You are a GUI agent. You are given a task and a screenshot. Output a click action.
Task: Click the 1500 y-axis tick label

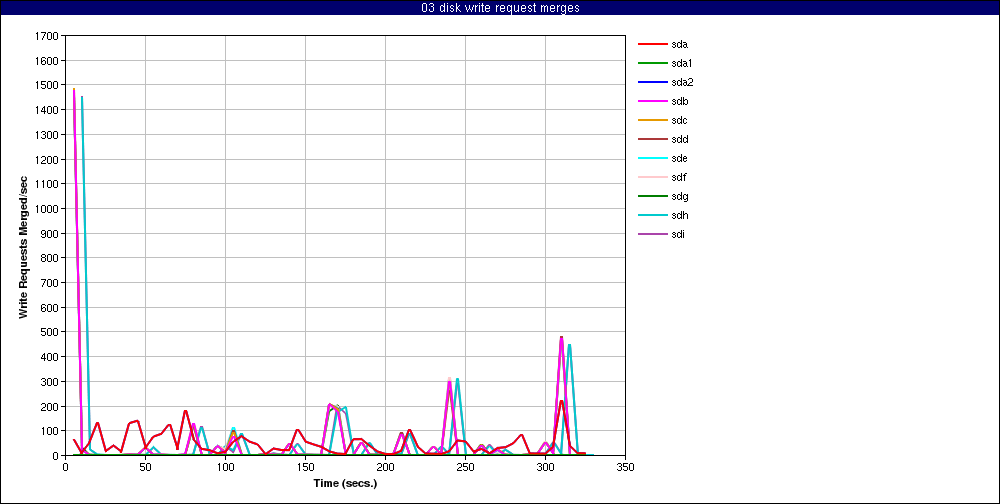48,85
